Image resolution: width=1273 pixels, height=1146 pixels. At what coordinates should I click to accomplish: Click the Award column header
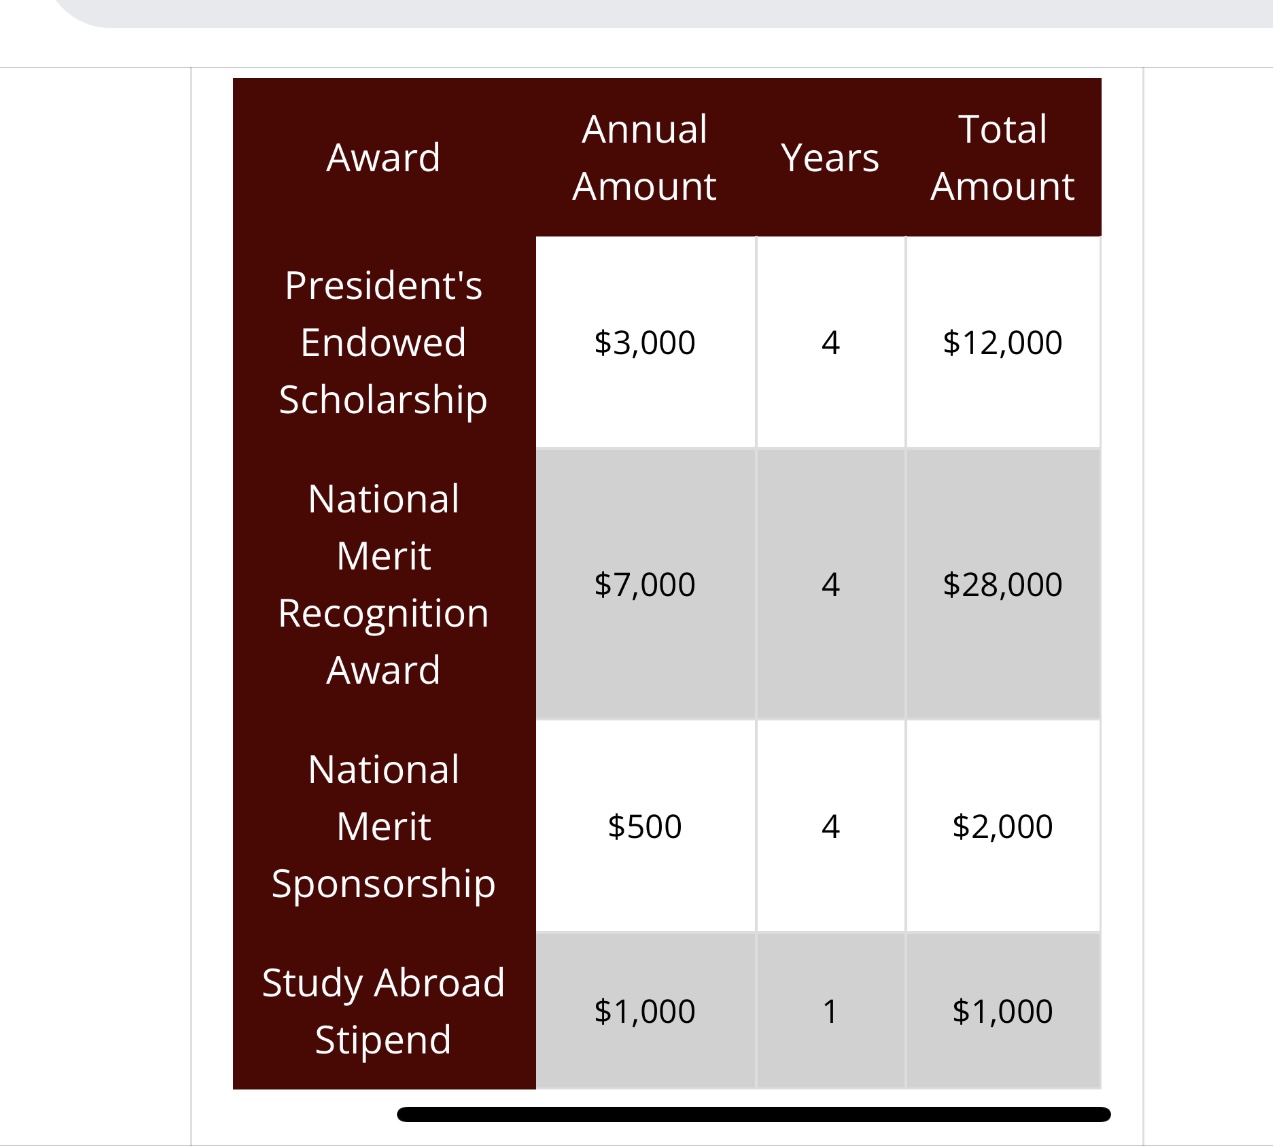pyautogui.click(x=384, y=157)
